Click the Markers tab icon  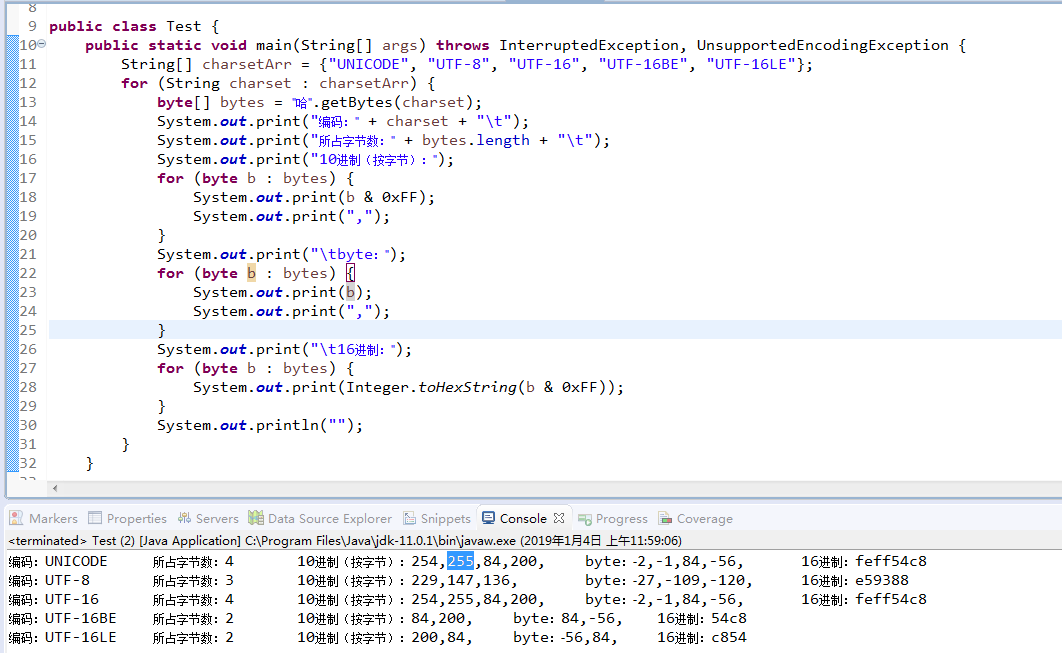[16, 518]
